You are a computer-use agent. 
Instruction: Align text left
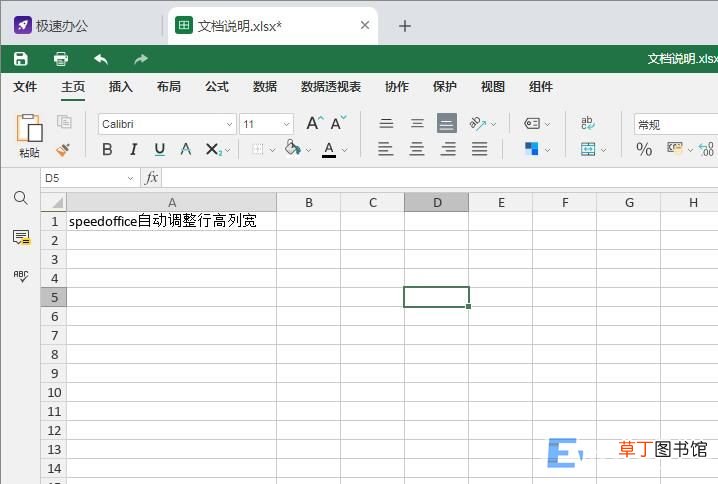386,149
